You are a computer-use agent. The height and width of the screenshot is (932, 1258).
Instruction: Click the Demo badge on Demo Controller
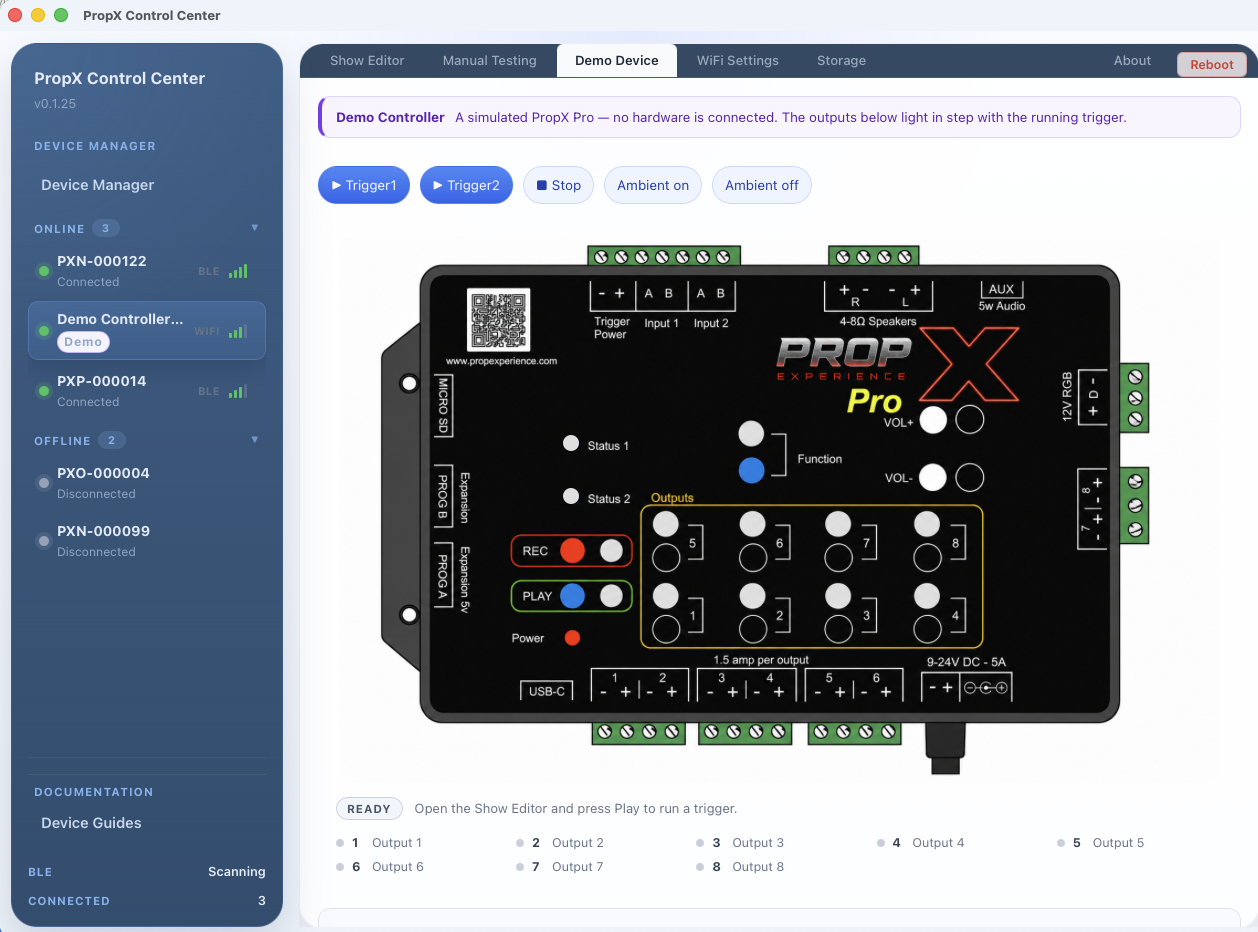click(x=83, y=342)
